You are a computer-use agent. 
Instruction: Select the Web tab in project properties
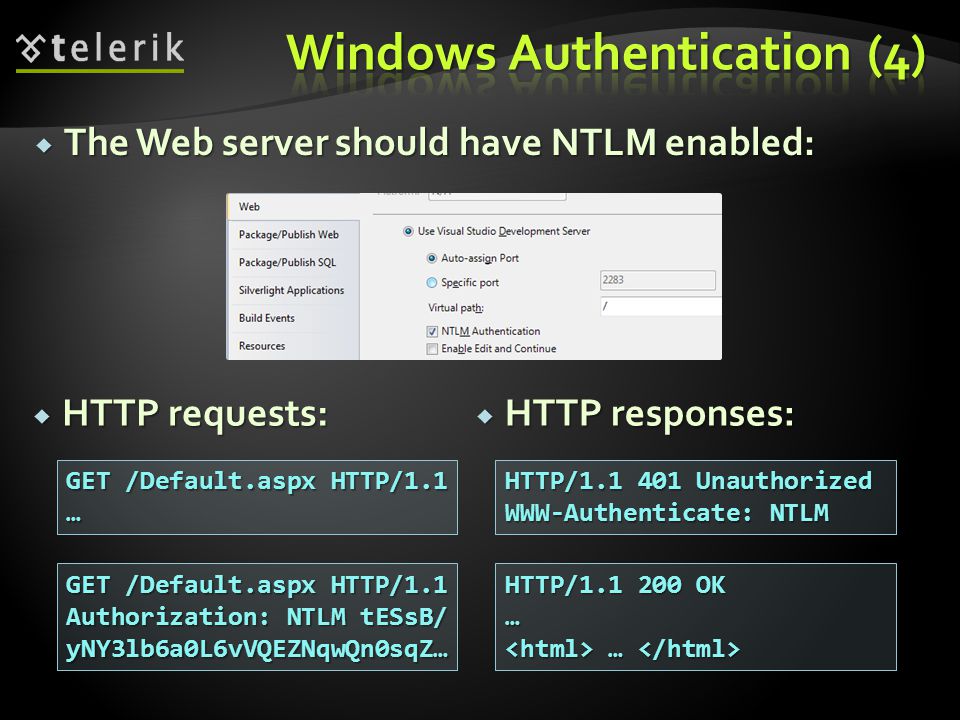(x=293, y=207)
